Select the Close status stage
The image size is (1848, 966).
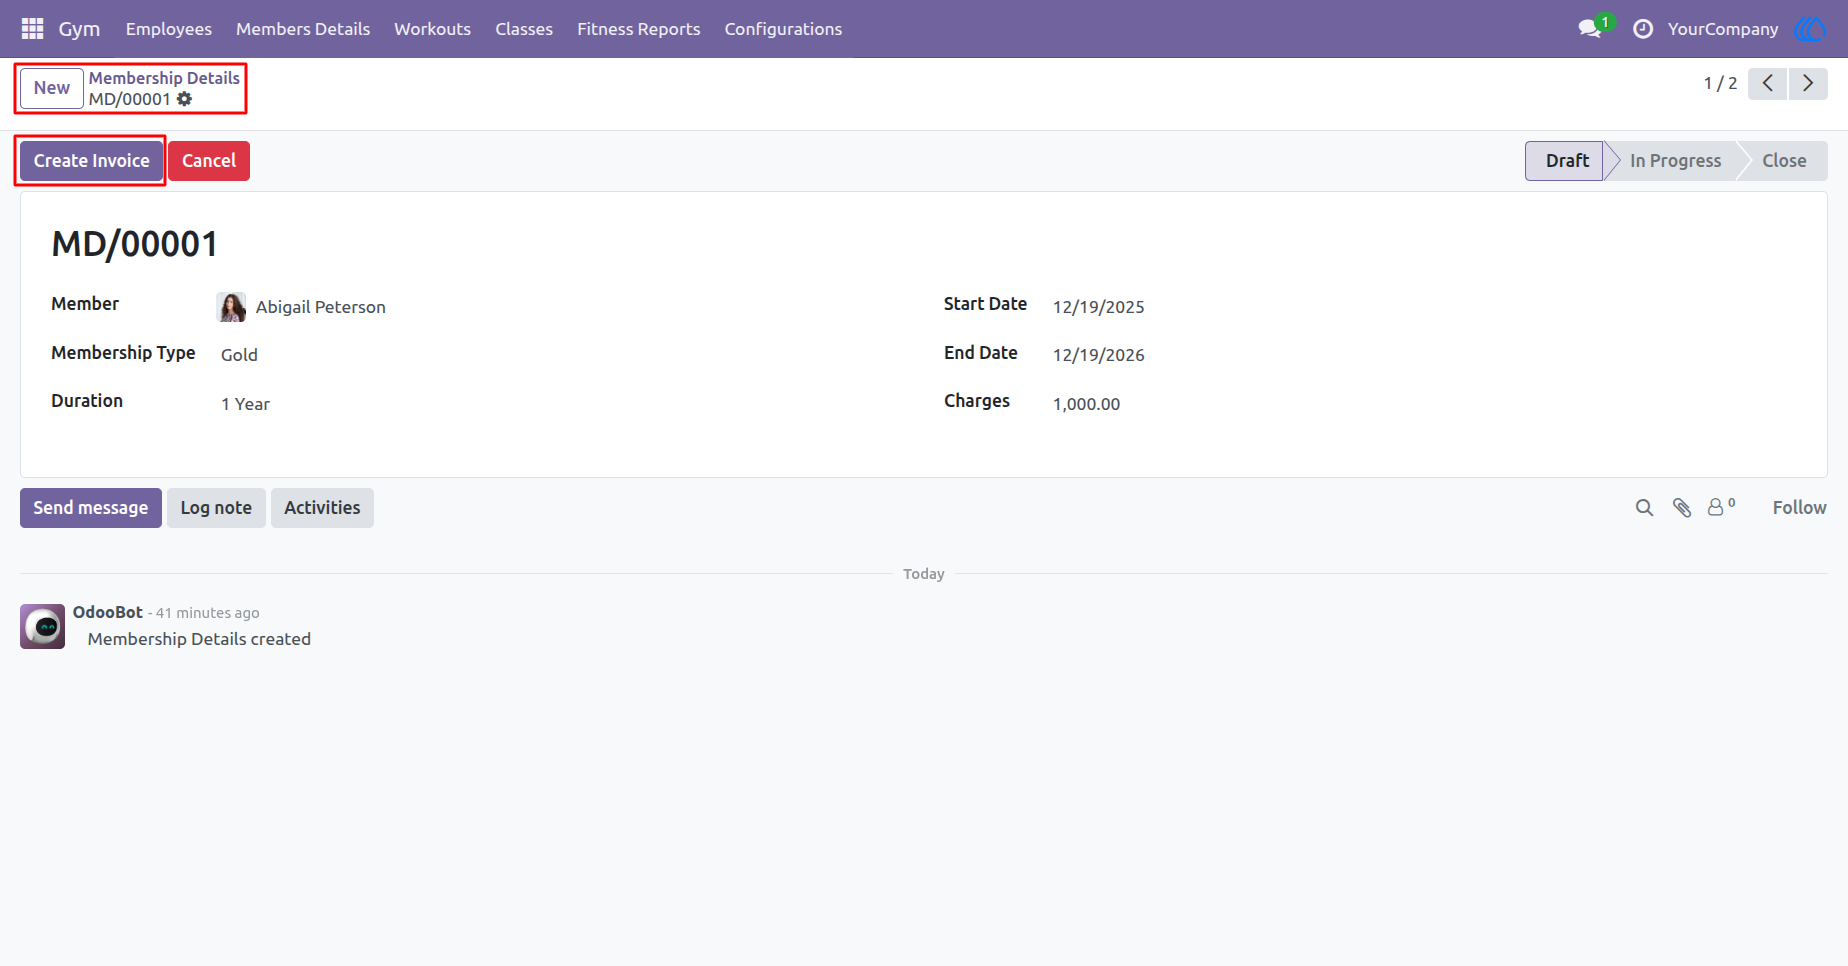[x=1784, y=161]
